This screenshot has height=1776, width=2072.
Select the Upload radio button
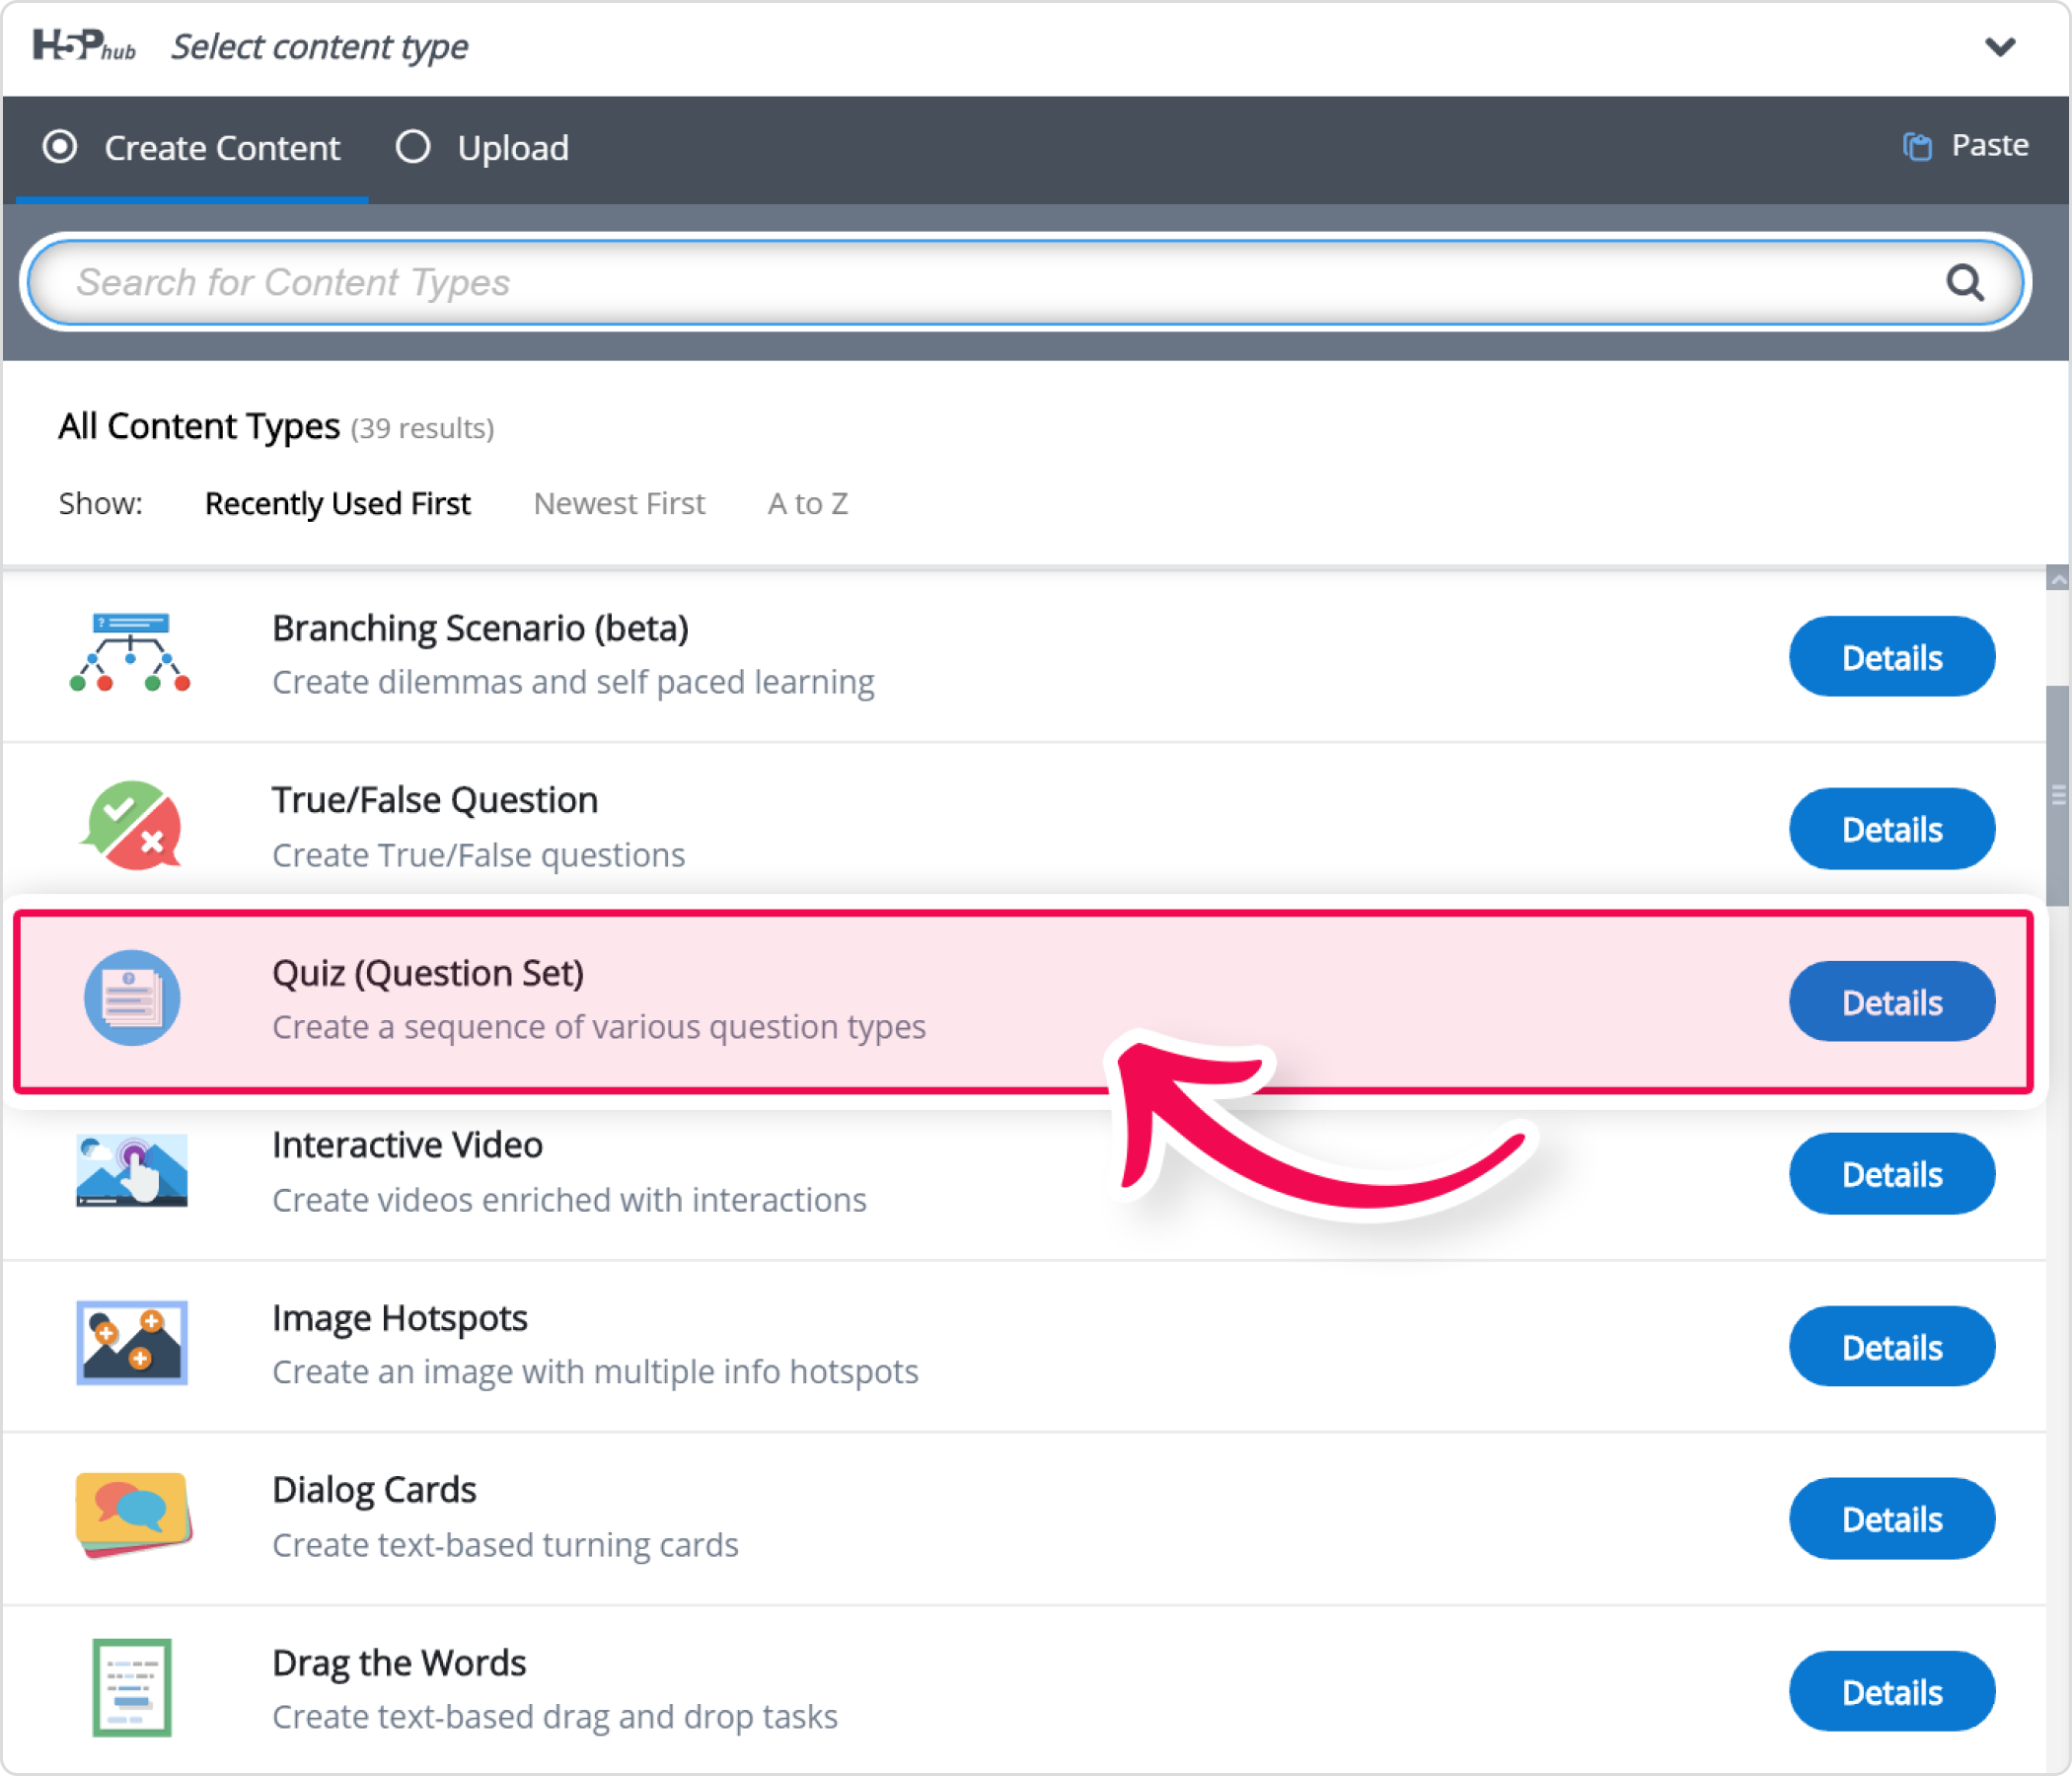click(412, 148)
